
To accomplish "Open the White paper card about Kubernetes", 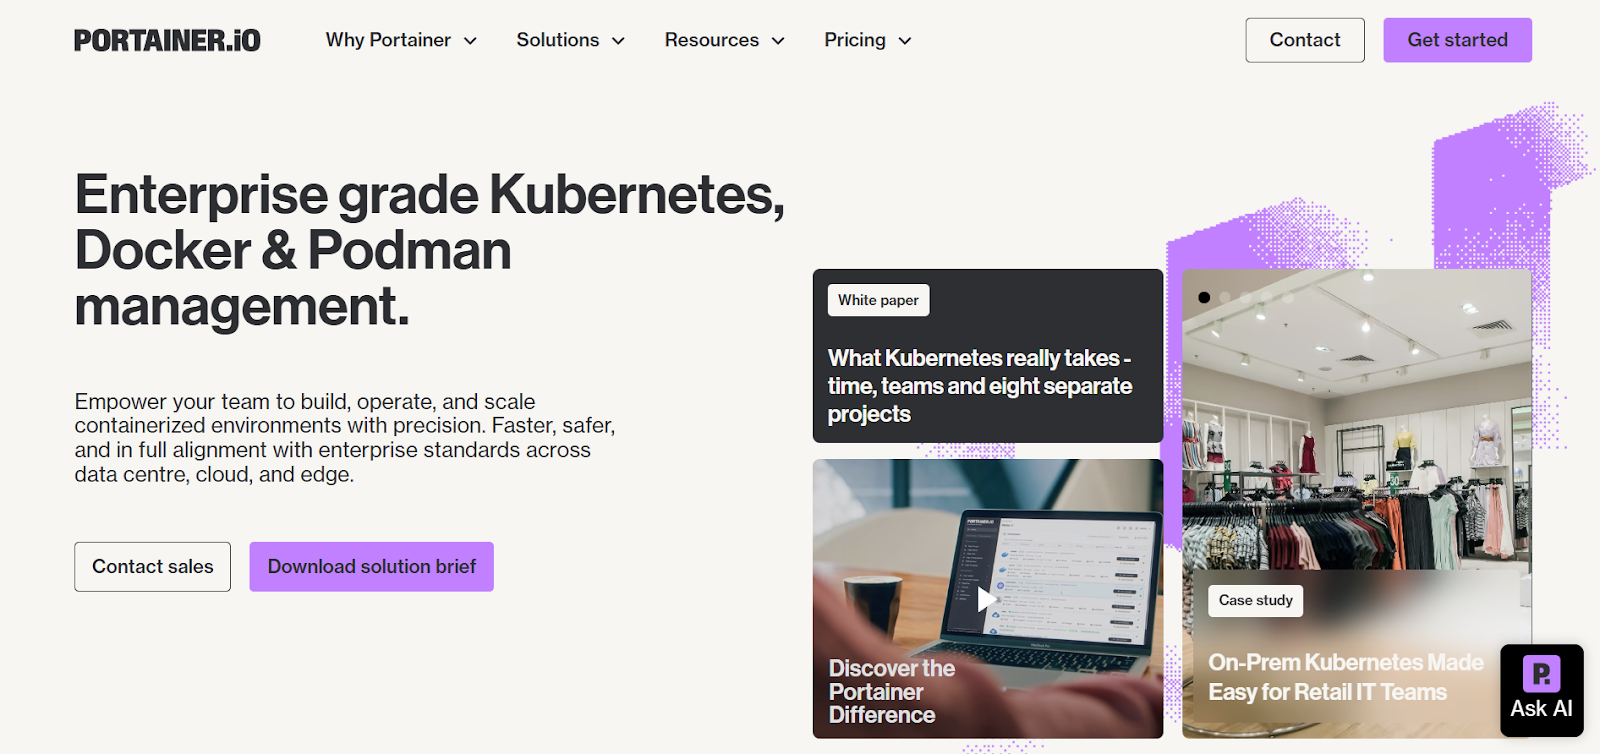I will (x=988, y=356).
